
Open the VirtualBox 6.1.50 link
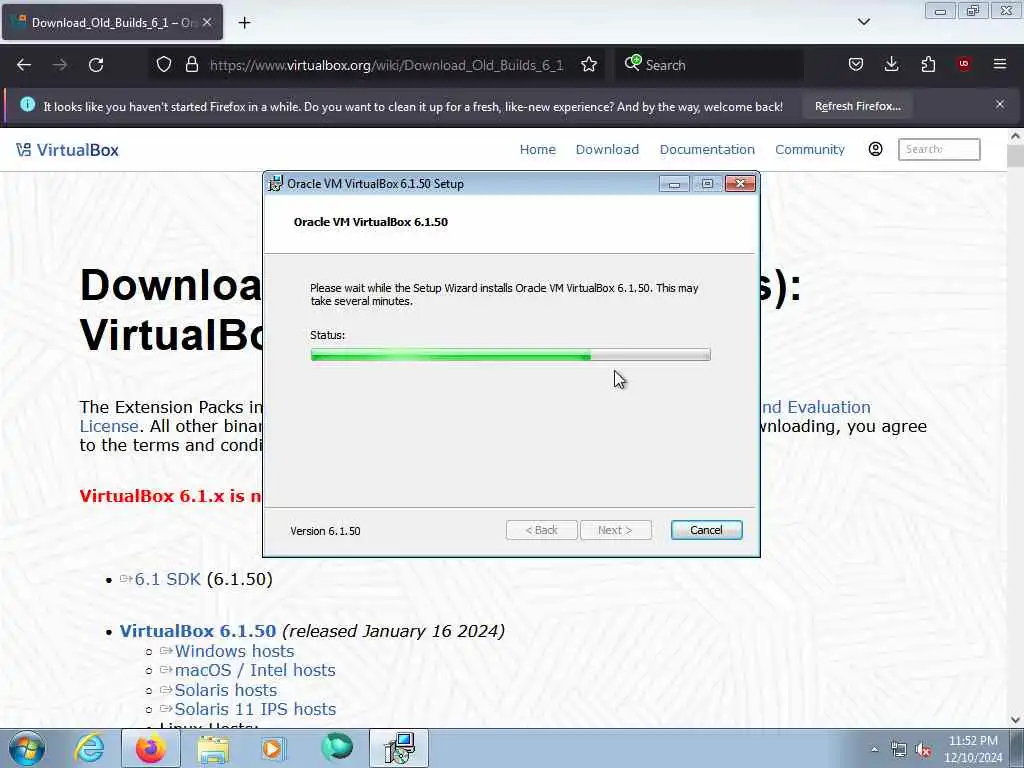click(198, 631)
